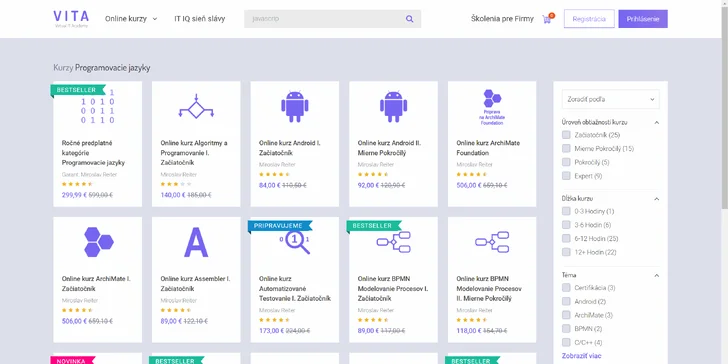The width and height of the screenshot is (728, 364).
Task: Click Garant: Miroslav Reiter text
Action: (90, 175)
